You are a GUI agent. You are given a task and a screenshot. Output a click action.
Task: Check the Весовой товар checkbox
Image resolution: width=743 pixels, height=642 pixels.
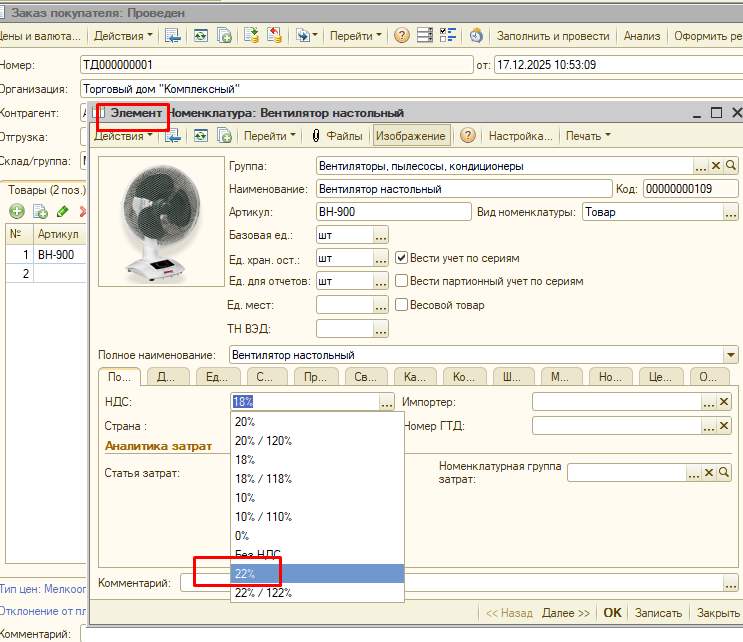pyautogui.click(x=402, y=305)
